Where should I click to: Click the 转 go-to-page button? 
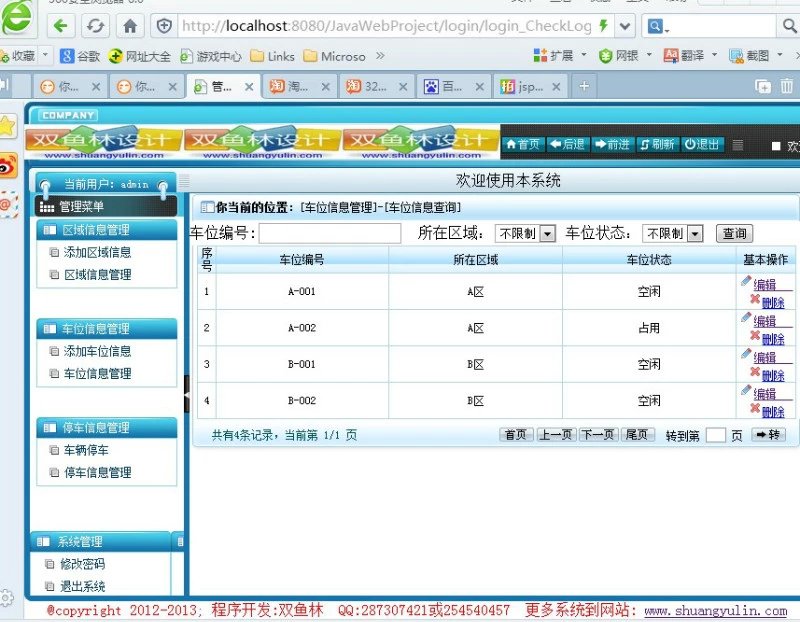click(768, 435)
